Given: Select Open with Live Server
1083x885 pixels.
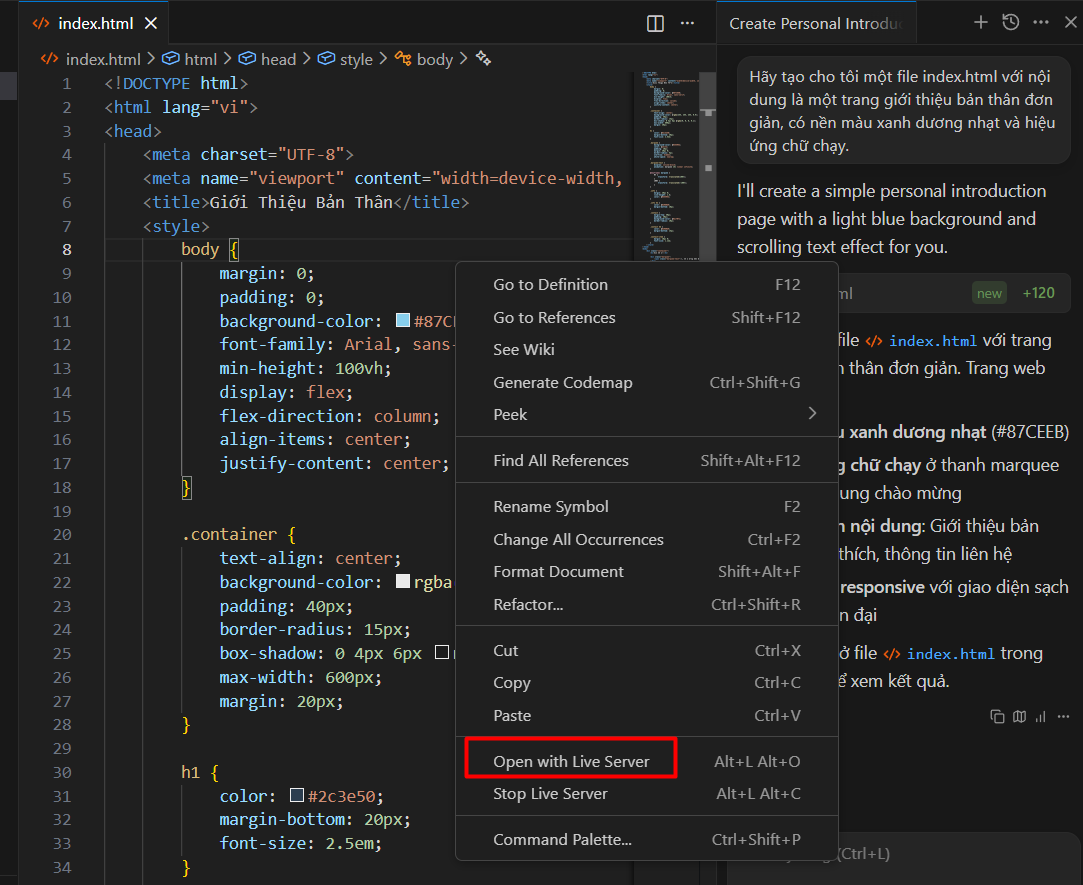Looking at the screenshot, I should pos(571,761).
